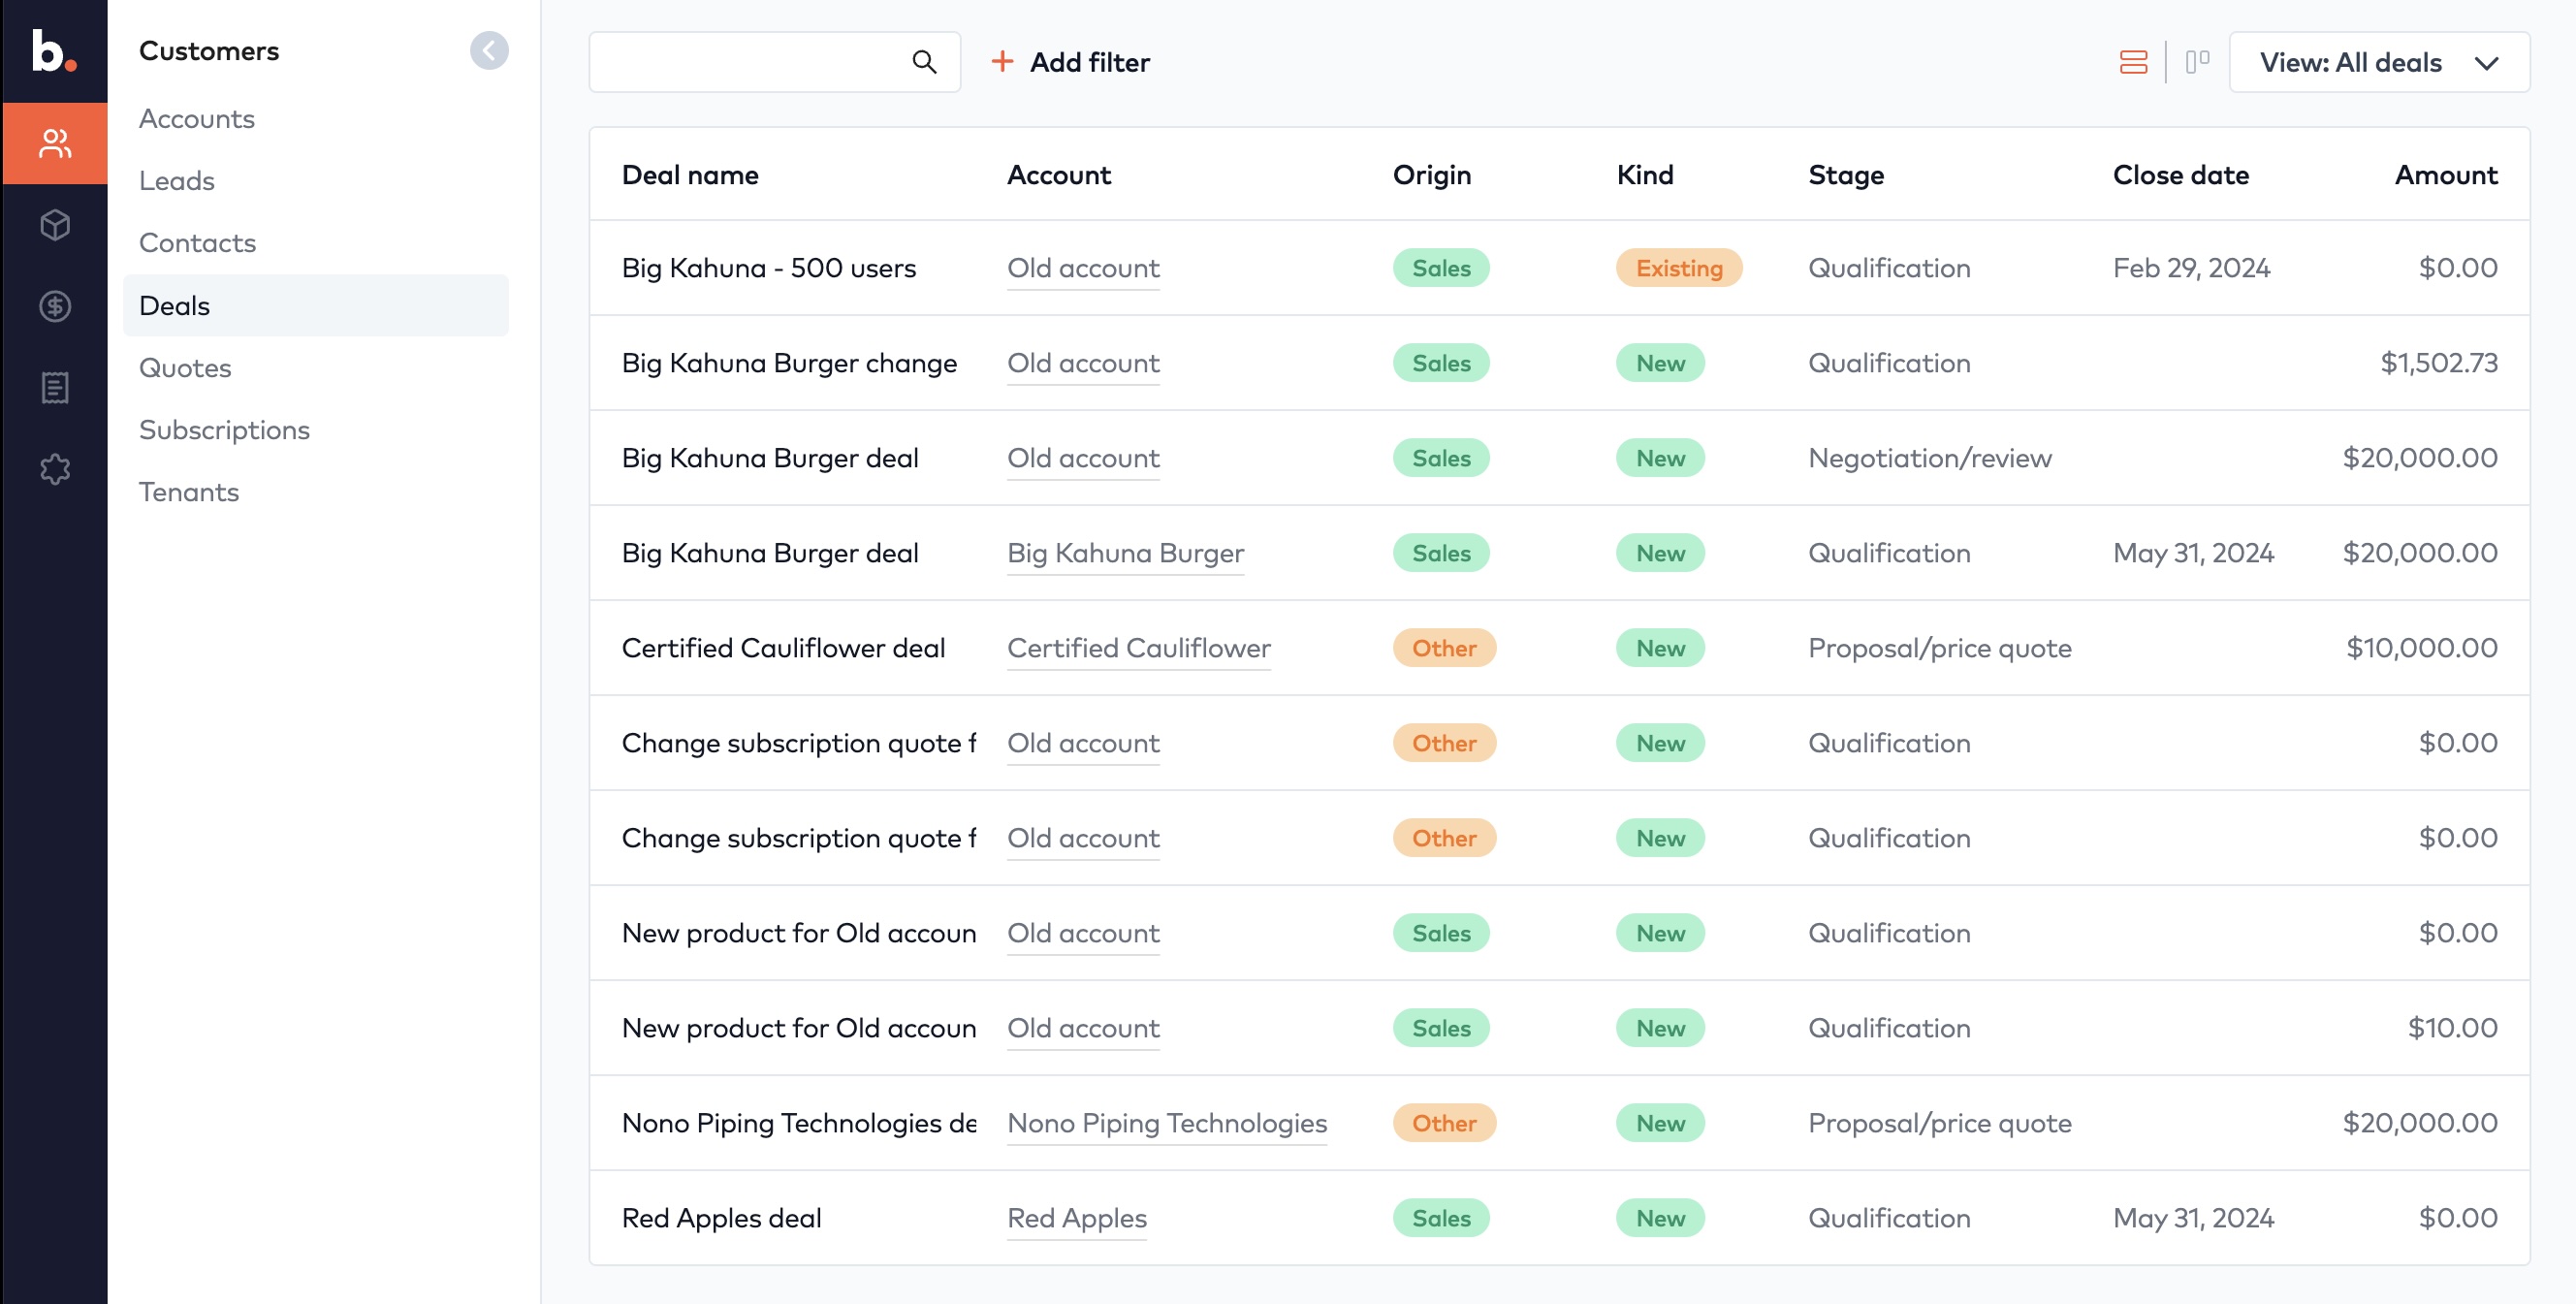This screenshot has height=1304, width=2576.
Task: Open the integrations puzzle icon in sidebar
Action: (55, 469)
